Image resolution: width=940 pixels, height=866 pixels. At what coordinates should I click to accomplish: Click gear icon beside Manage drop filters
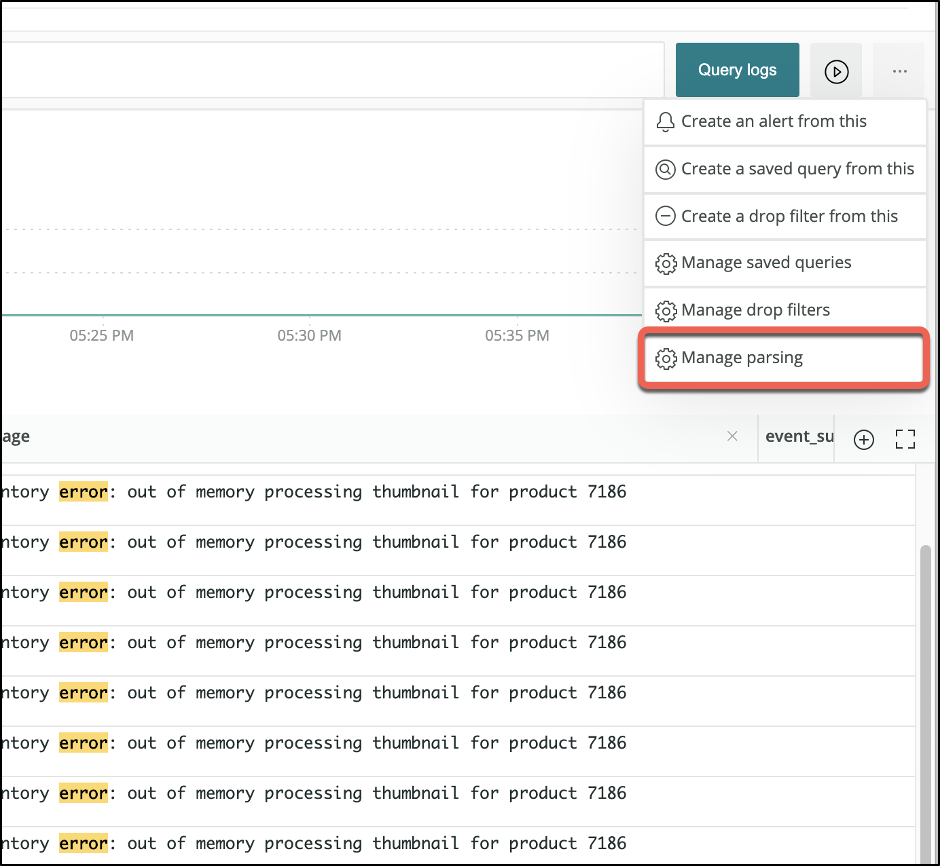click(665, 310)
